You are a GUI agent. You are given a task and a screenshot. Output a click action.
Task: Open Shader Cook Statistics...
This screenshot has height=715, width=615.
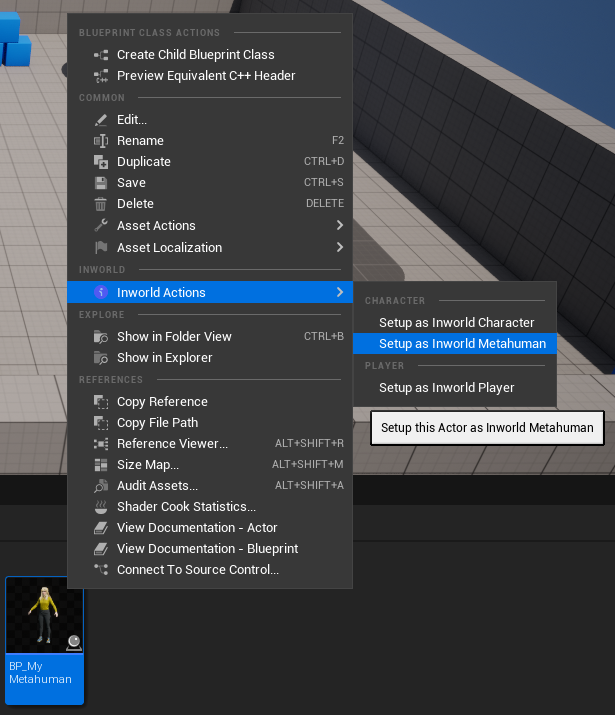[210, 506]
